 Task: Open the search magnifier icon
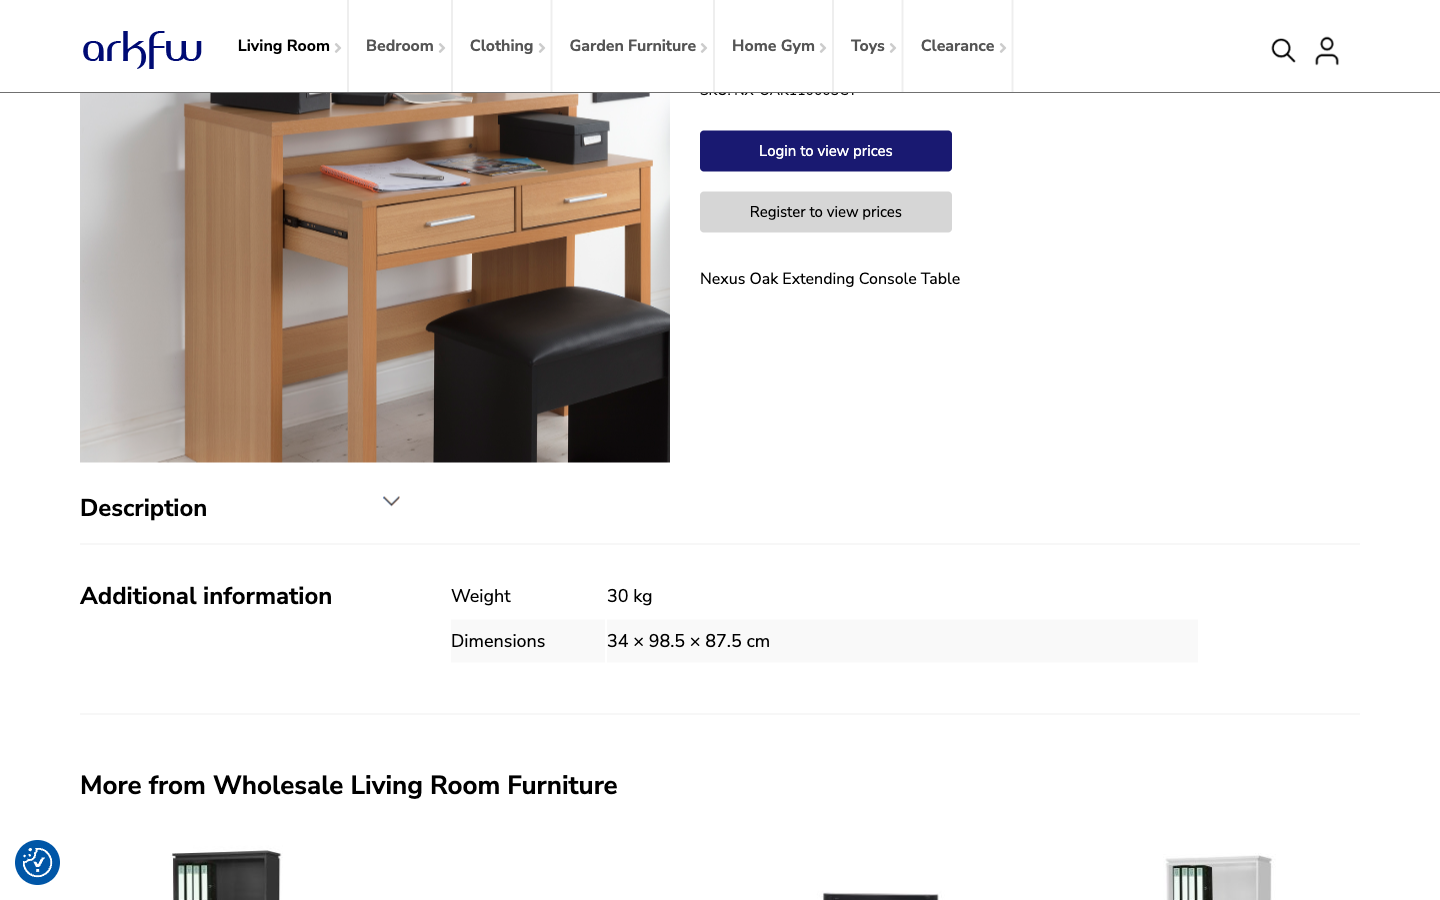coord(1283,50)
